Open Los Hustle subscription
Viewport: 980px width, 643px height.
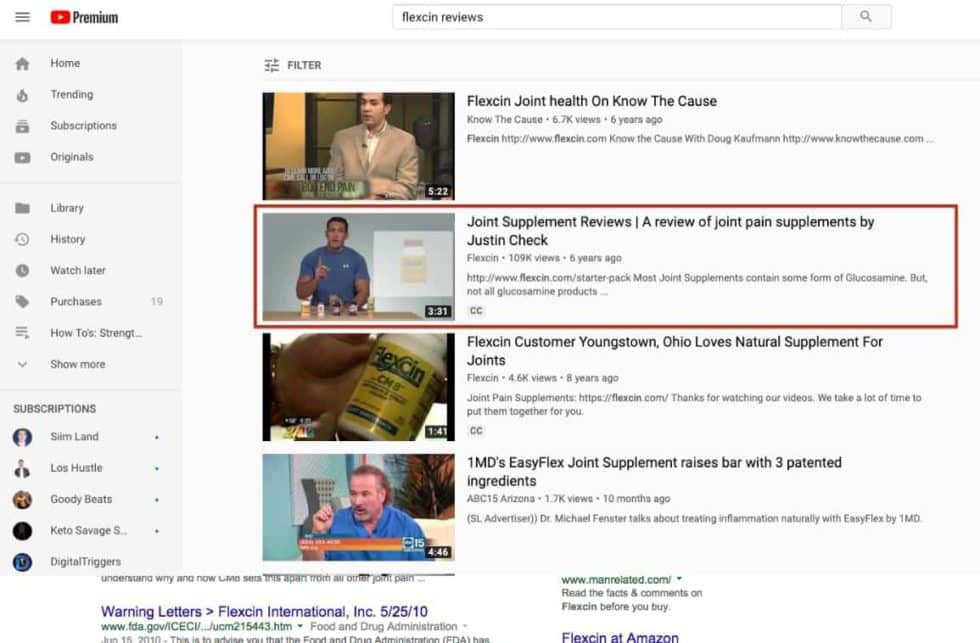76,468
